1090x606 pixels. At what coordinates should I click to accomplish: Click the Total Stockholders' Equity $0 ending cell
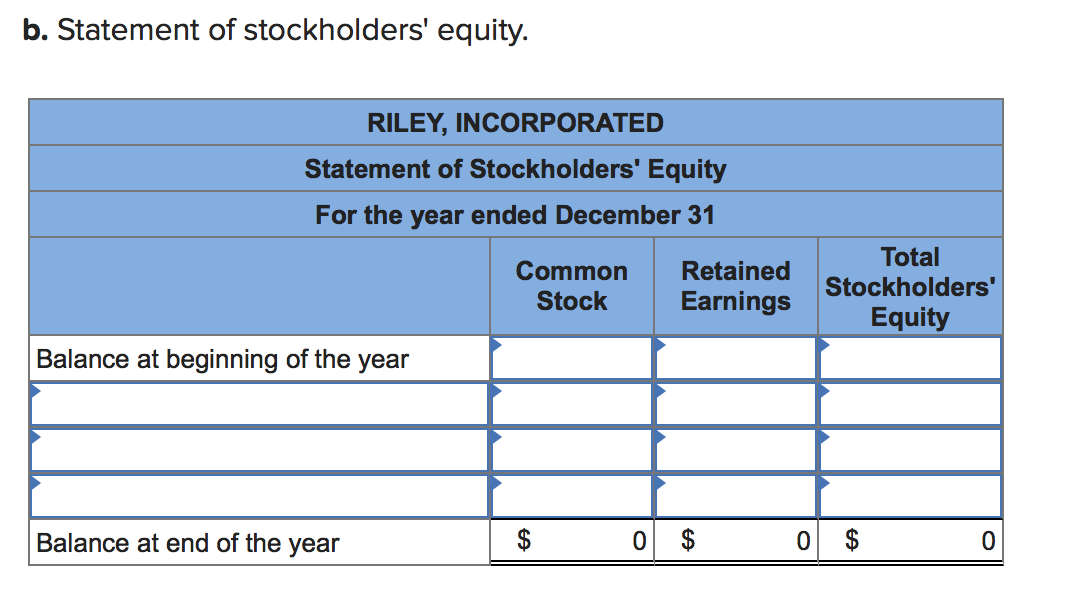tap(910, 541)
